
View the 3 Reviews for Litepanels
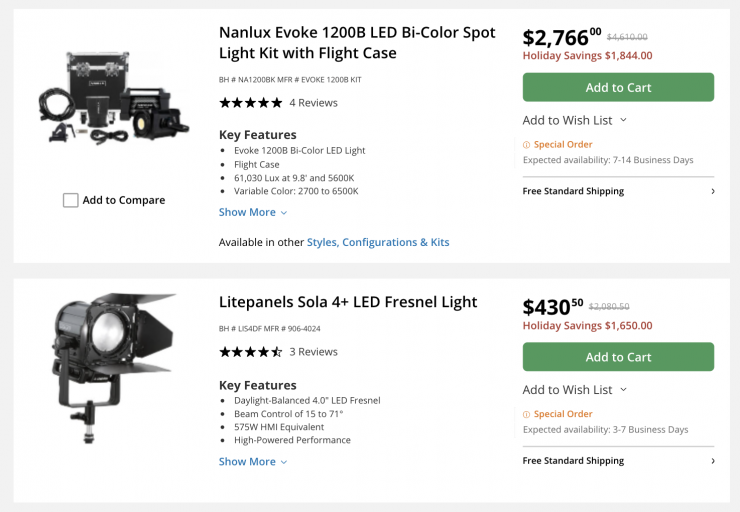(313, 352)
